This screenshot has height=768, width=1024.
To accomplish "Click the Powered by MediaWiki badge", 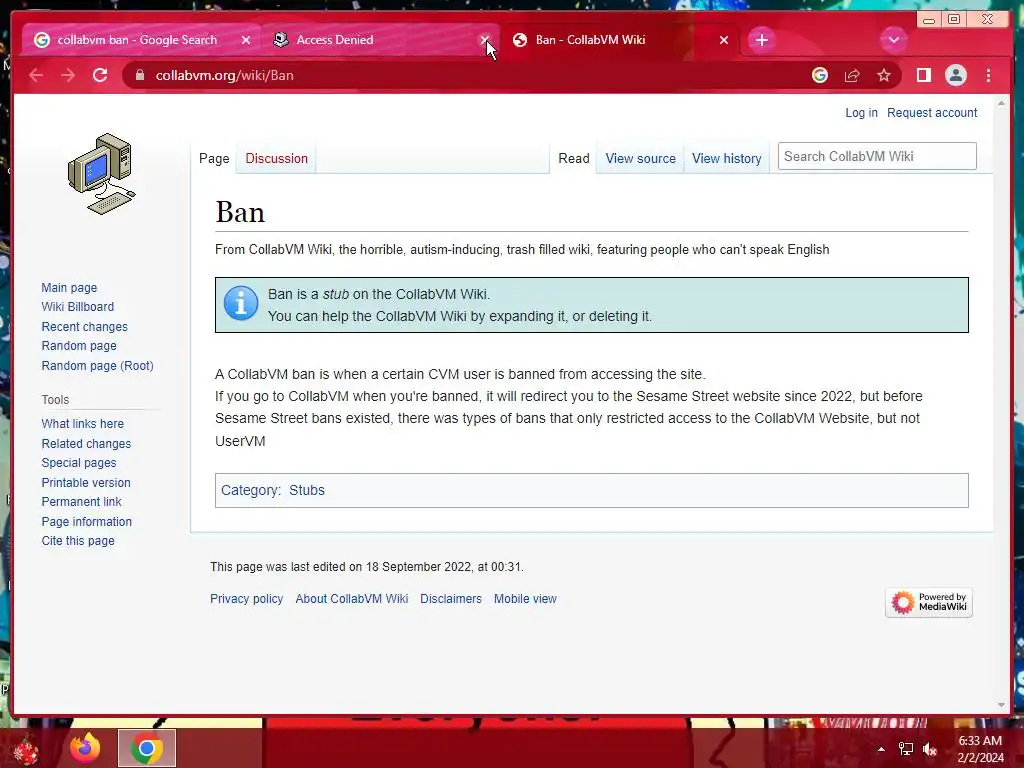I will (929, 602).
